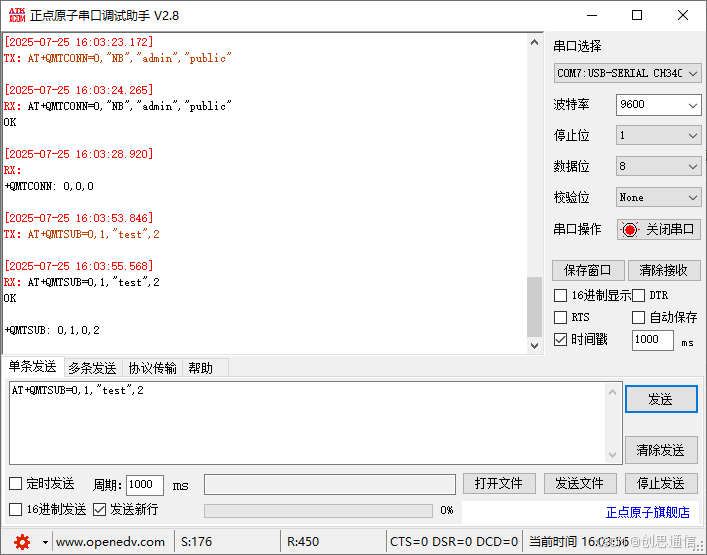The image size is (707, 555).
Task: Click the receive log scrollbar thumb
Action: pos(534,307)
